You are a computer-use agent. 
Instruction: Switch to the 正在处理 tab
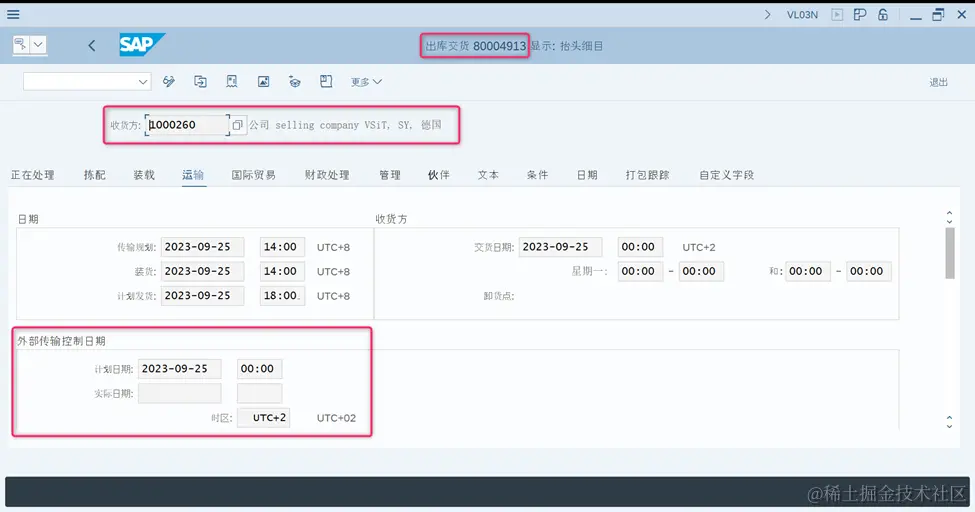coord(32,175)
